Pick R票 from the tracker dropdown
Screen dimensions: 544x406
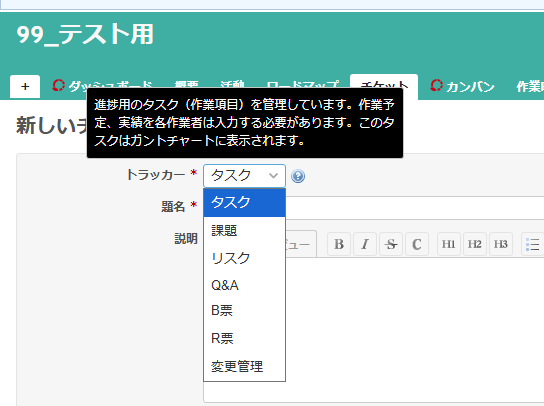point(244,338)
